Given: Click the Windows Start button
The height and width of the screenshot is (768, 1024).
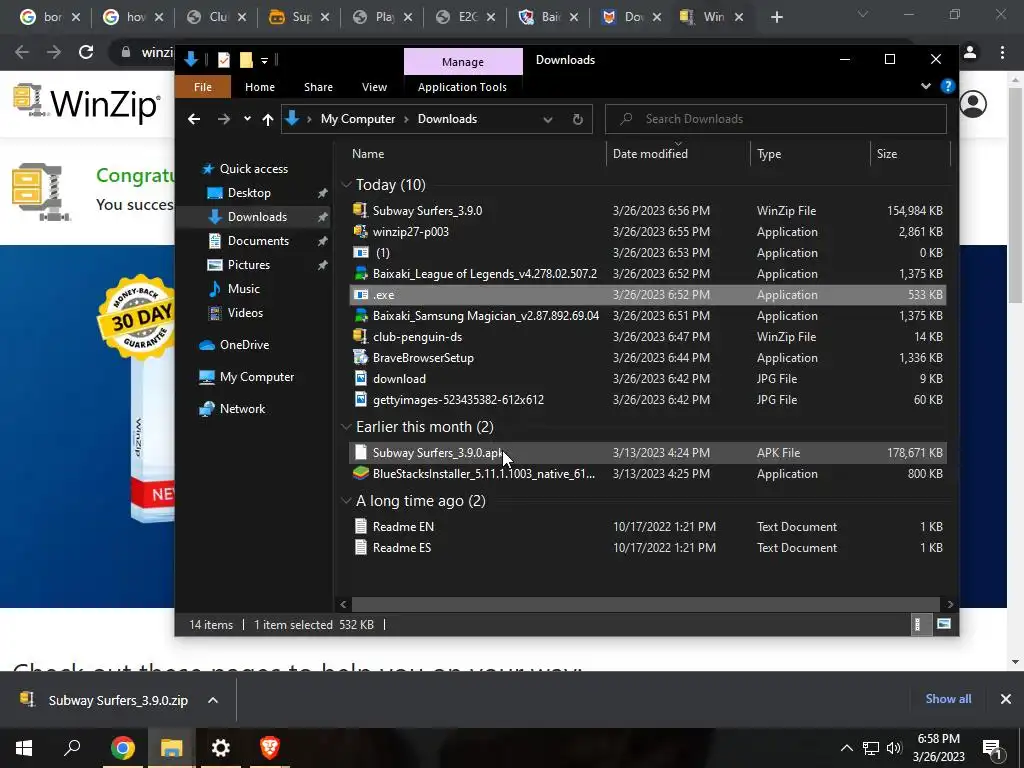Looking at the screenshot, I should coord(24,748).
